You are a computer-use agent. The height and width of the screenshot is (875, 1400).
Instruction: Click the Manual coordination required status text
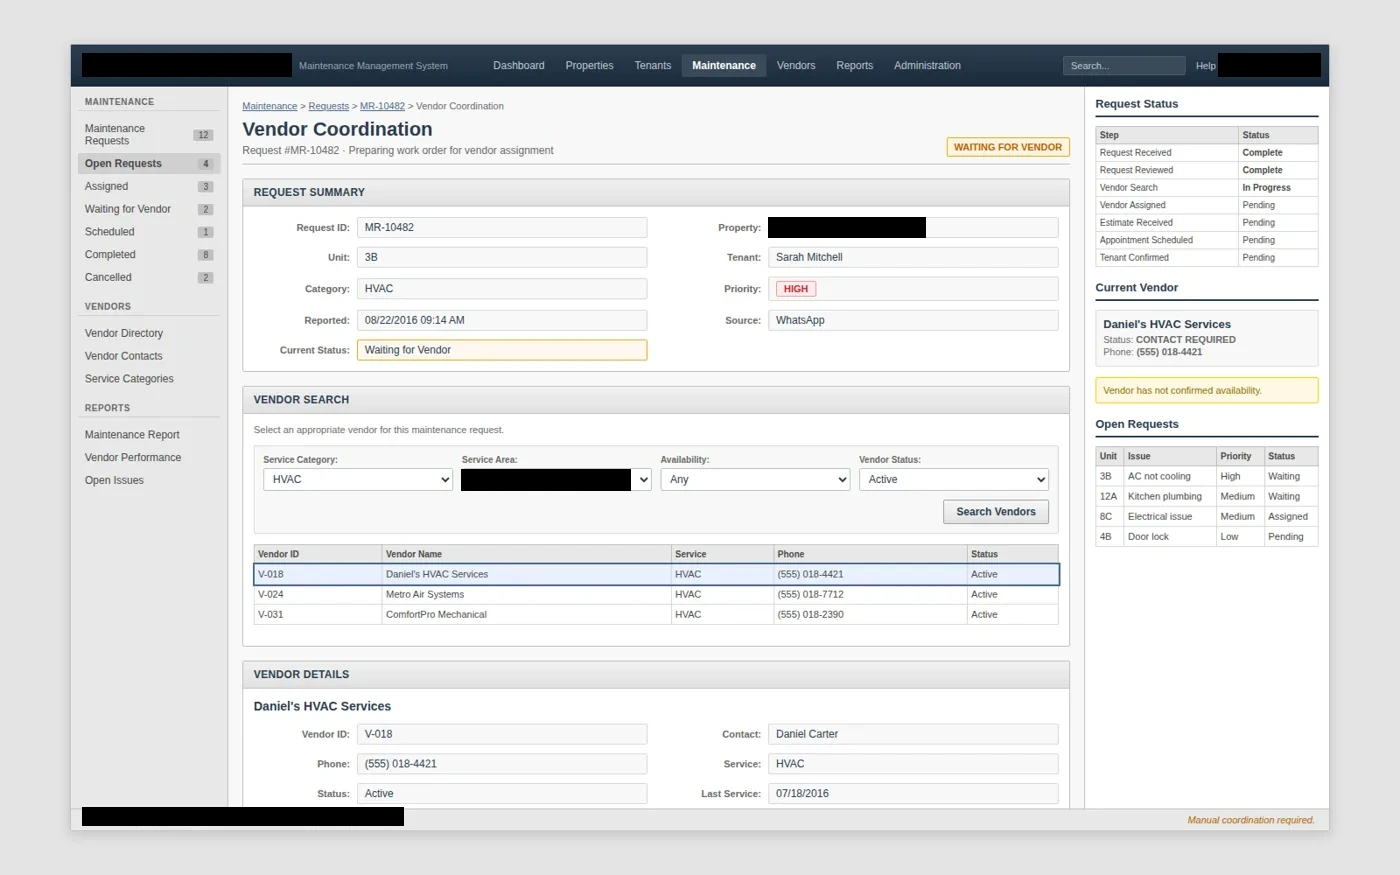(x=1250, y=820)
